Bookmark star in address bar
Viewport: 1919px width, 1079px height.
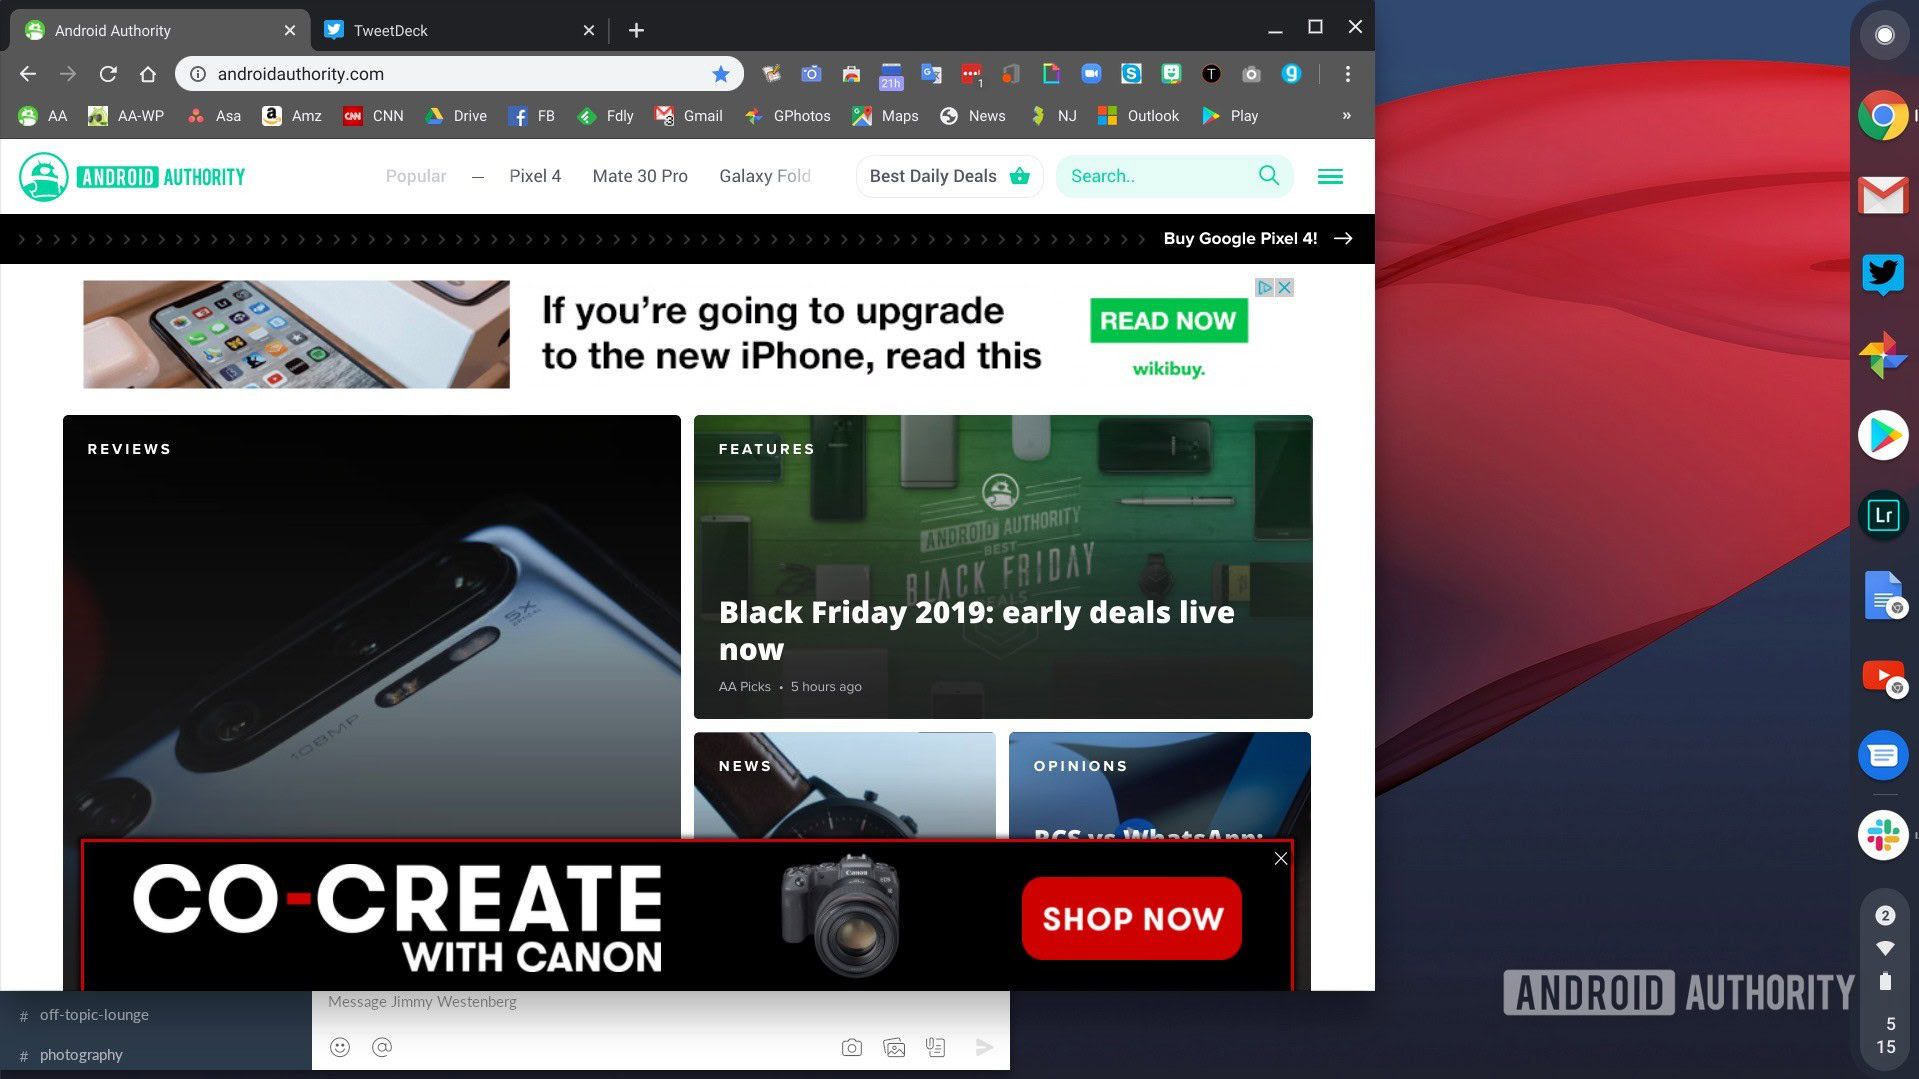tap(721, 74)
